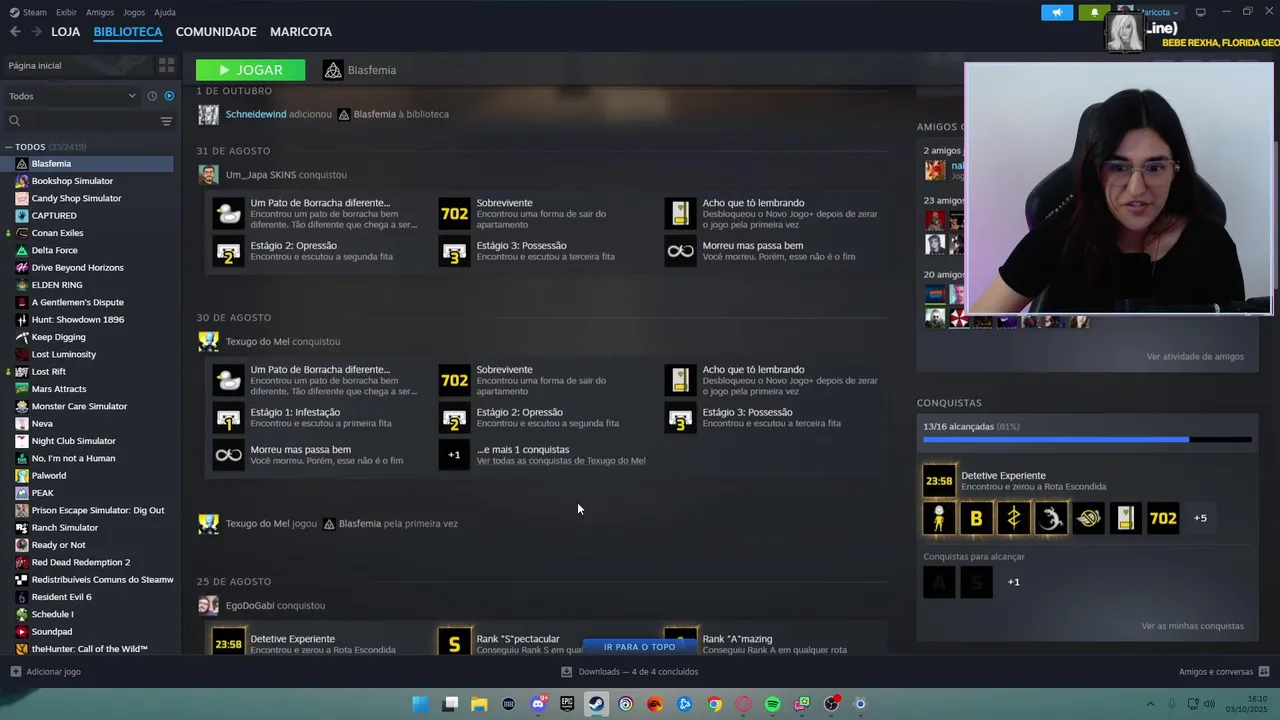1280x720 pixels.
Task: Open the Downloads status bar
Action: coord(630,672)
